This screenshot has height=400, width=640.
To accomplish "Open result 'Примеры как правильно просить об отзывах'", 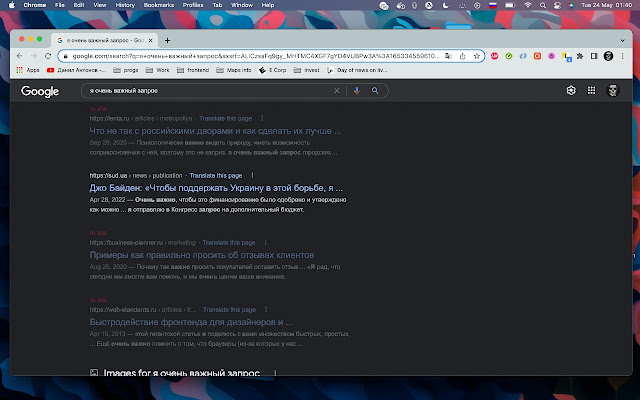I will tap(202, 255).
